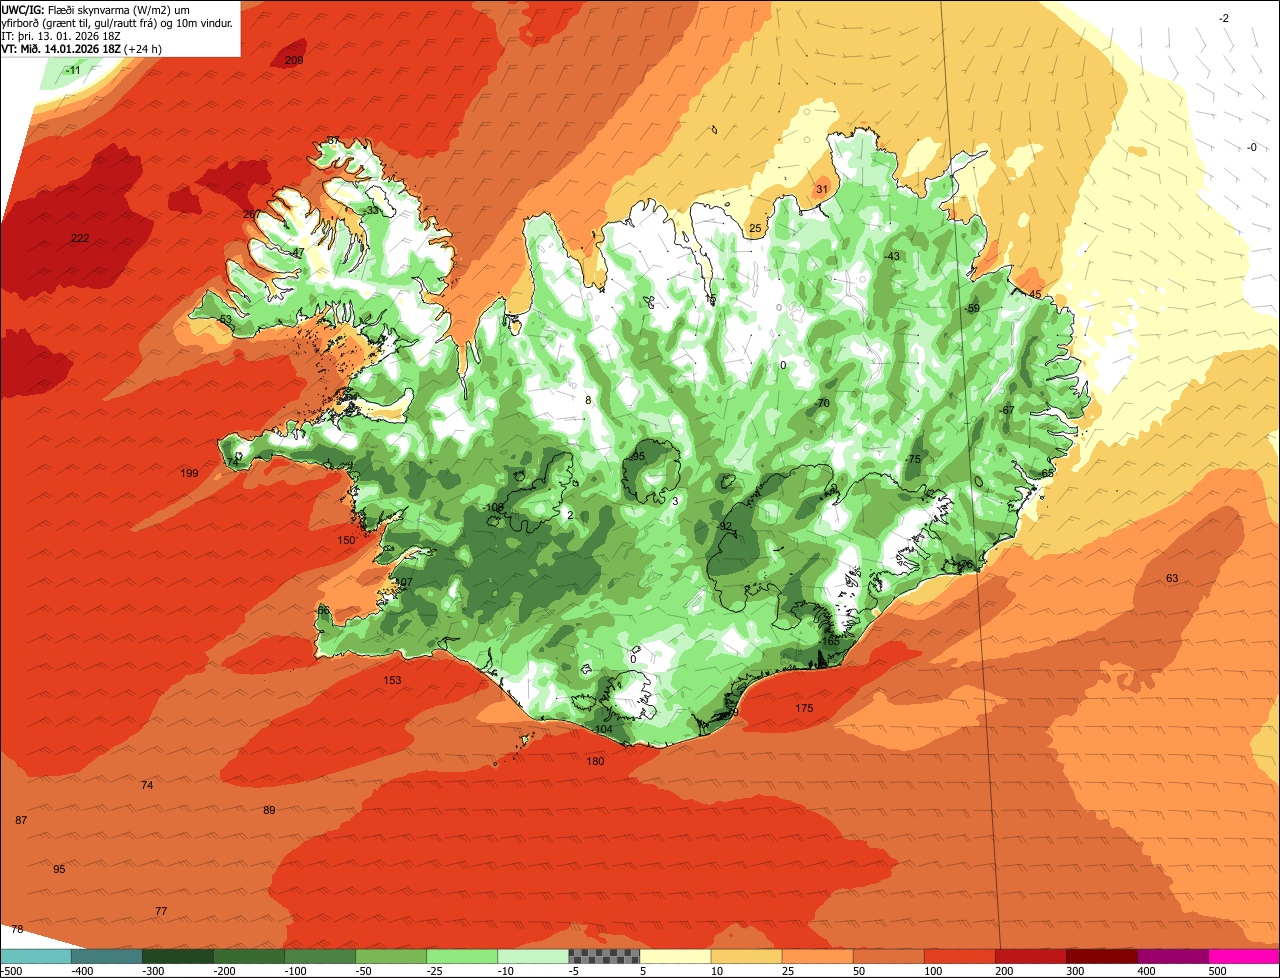Click the palest green swatch between -10 and -5
The width and height of the screenshot is (1280, 978).
coord(533,956)
